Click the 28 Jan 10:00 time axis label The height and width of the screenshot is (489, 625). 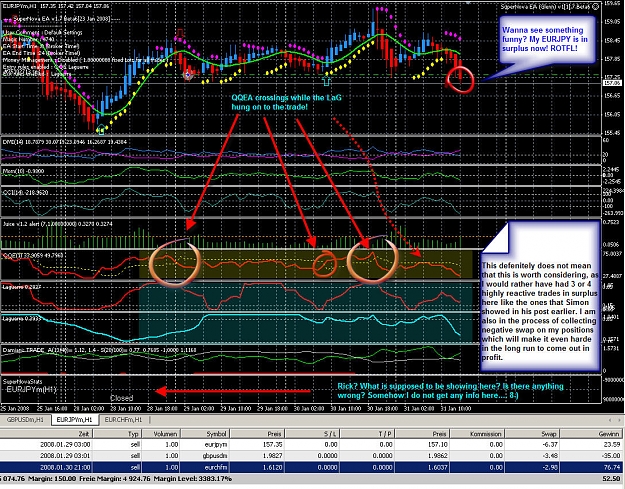click(124, 408)
